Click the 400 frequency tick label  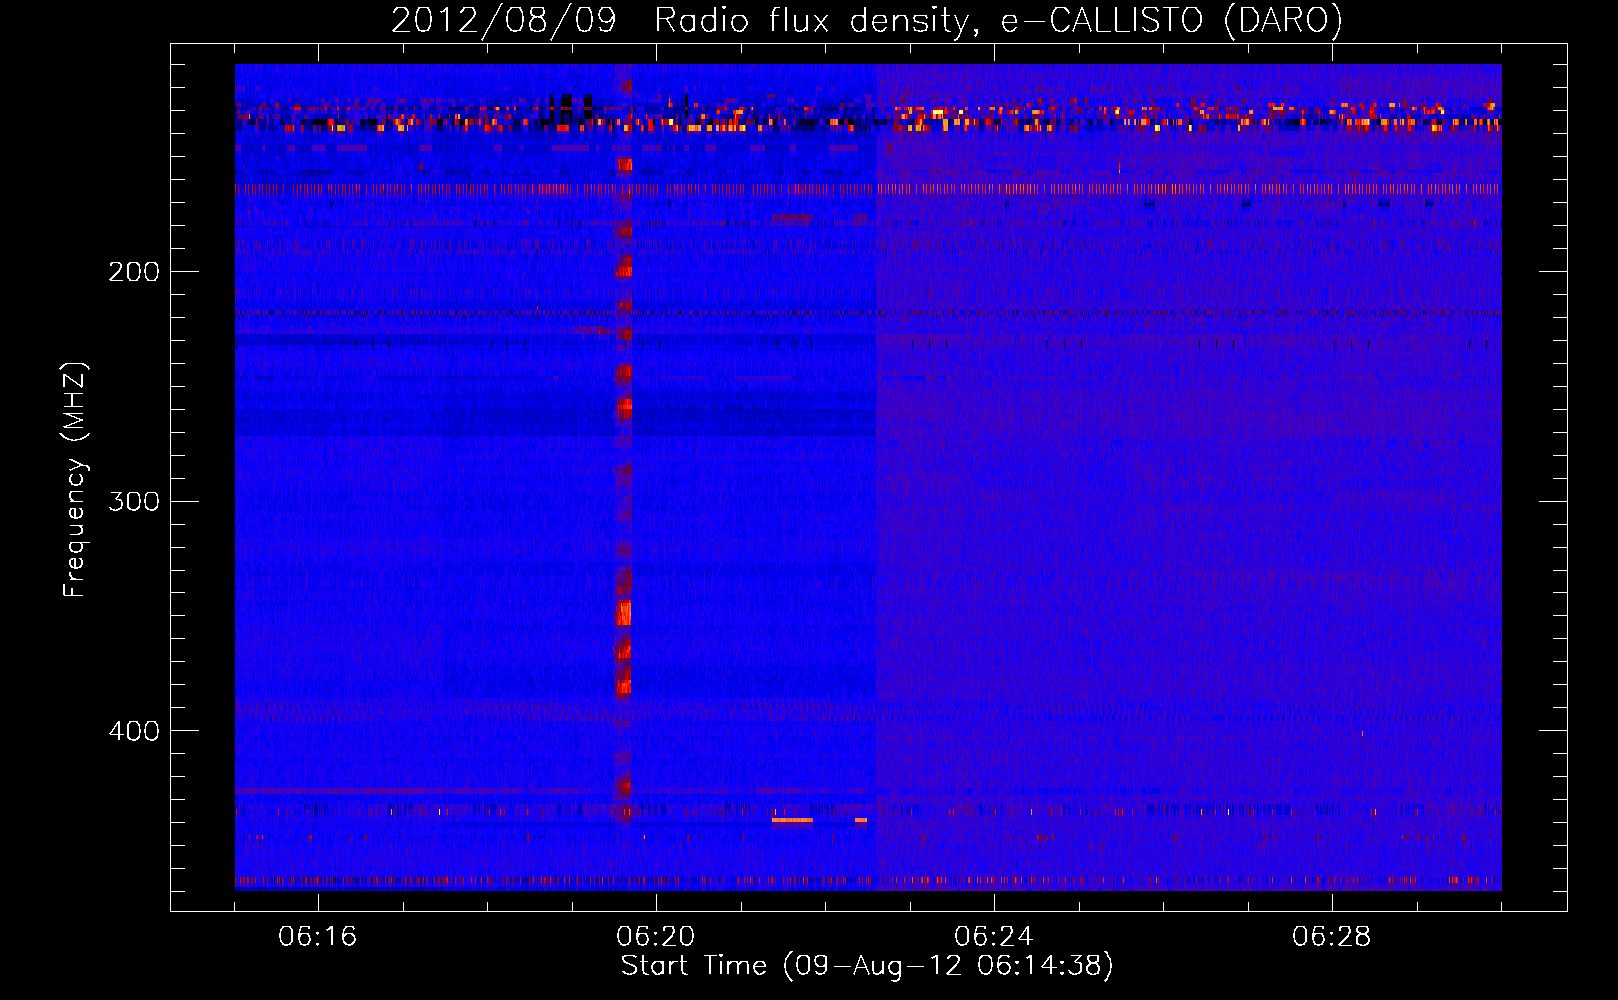tap(134, 731)
